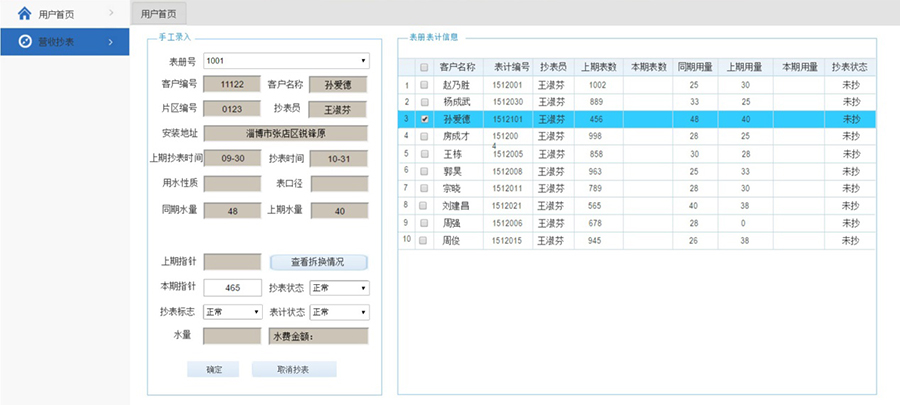The image size is (900, 405).
Task: Click the 查看拆换情况 button
Action: pos(317,262)
